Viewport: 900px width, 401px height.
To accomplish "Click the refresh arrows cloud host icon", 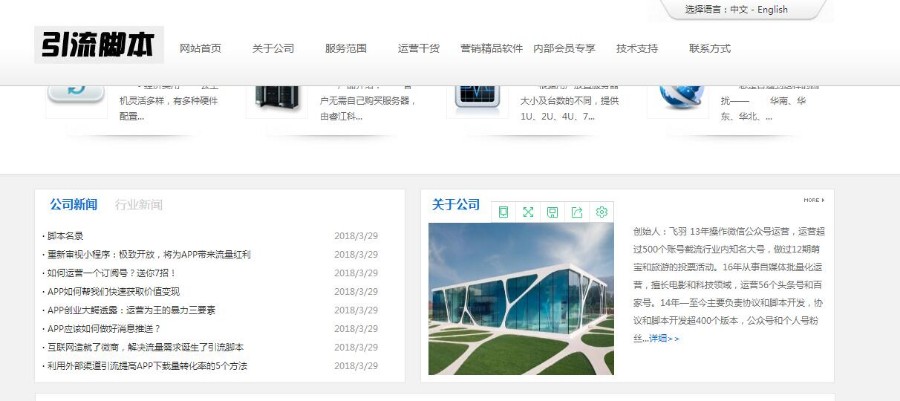I will coord(76,95).
